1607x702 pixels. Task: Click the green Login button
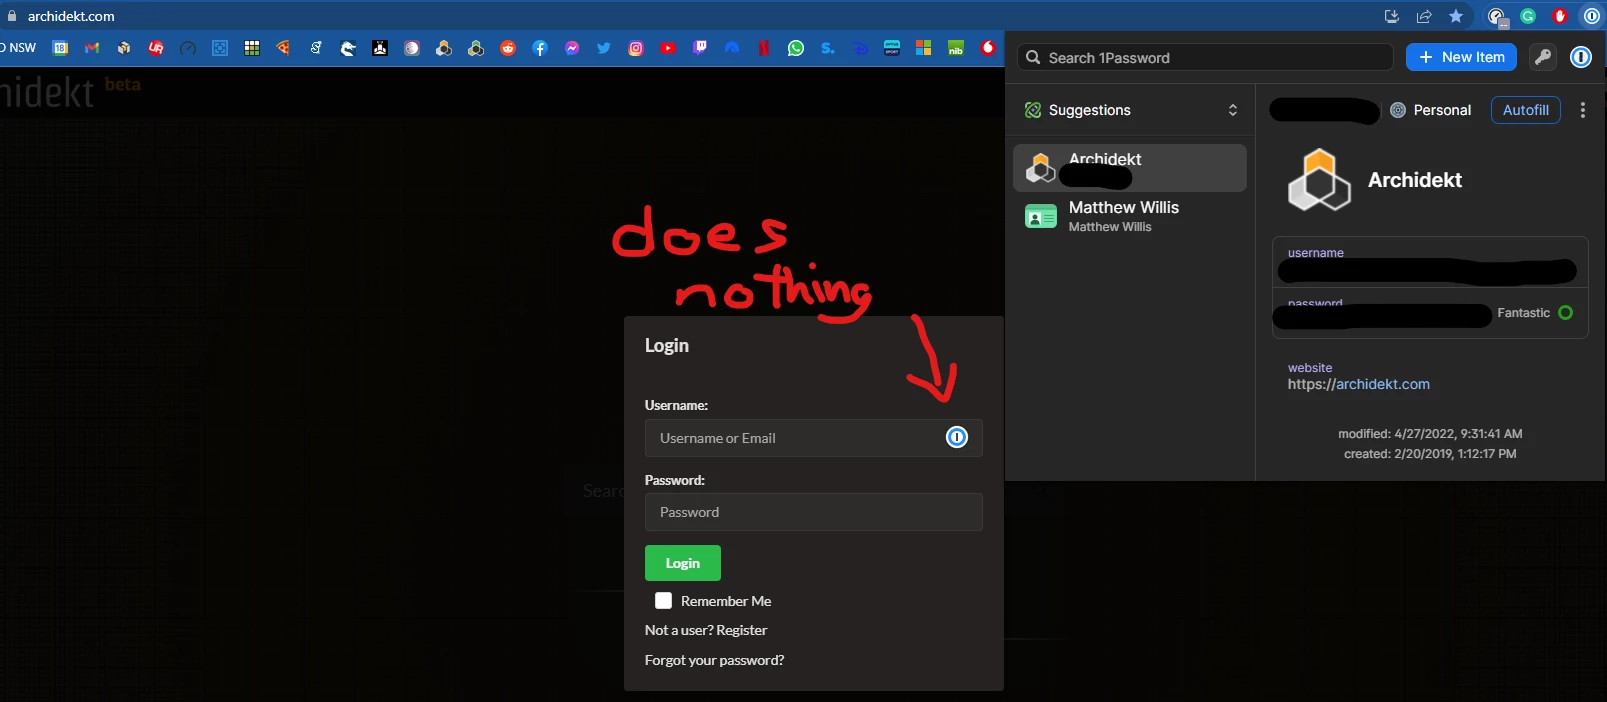click(682, 563)
